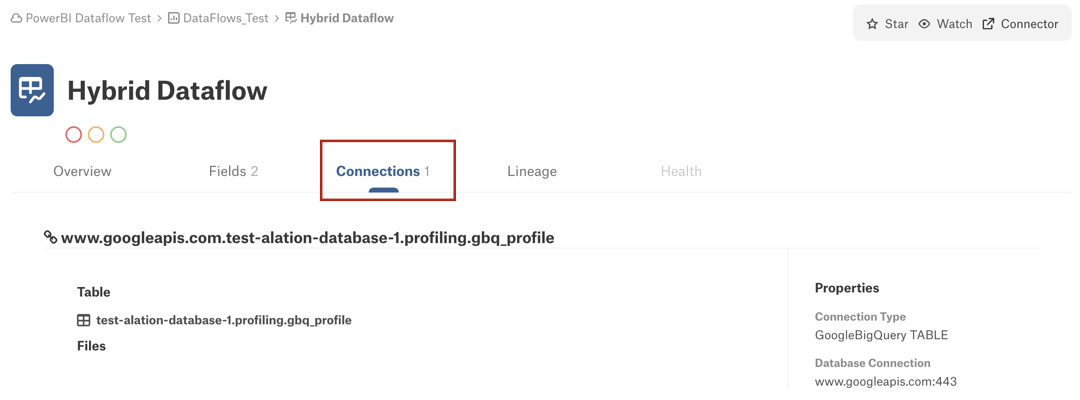This screenshot has height=400, width=1080.
Task: Click the www.googleapis.com connection heading
Action: point(308,238)
